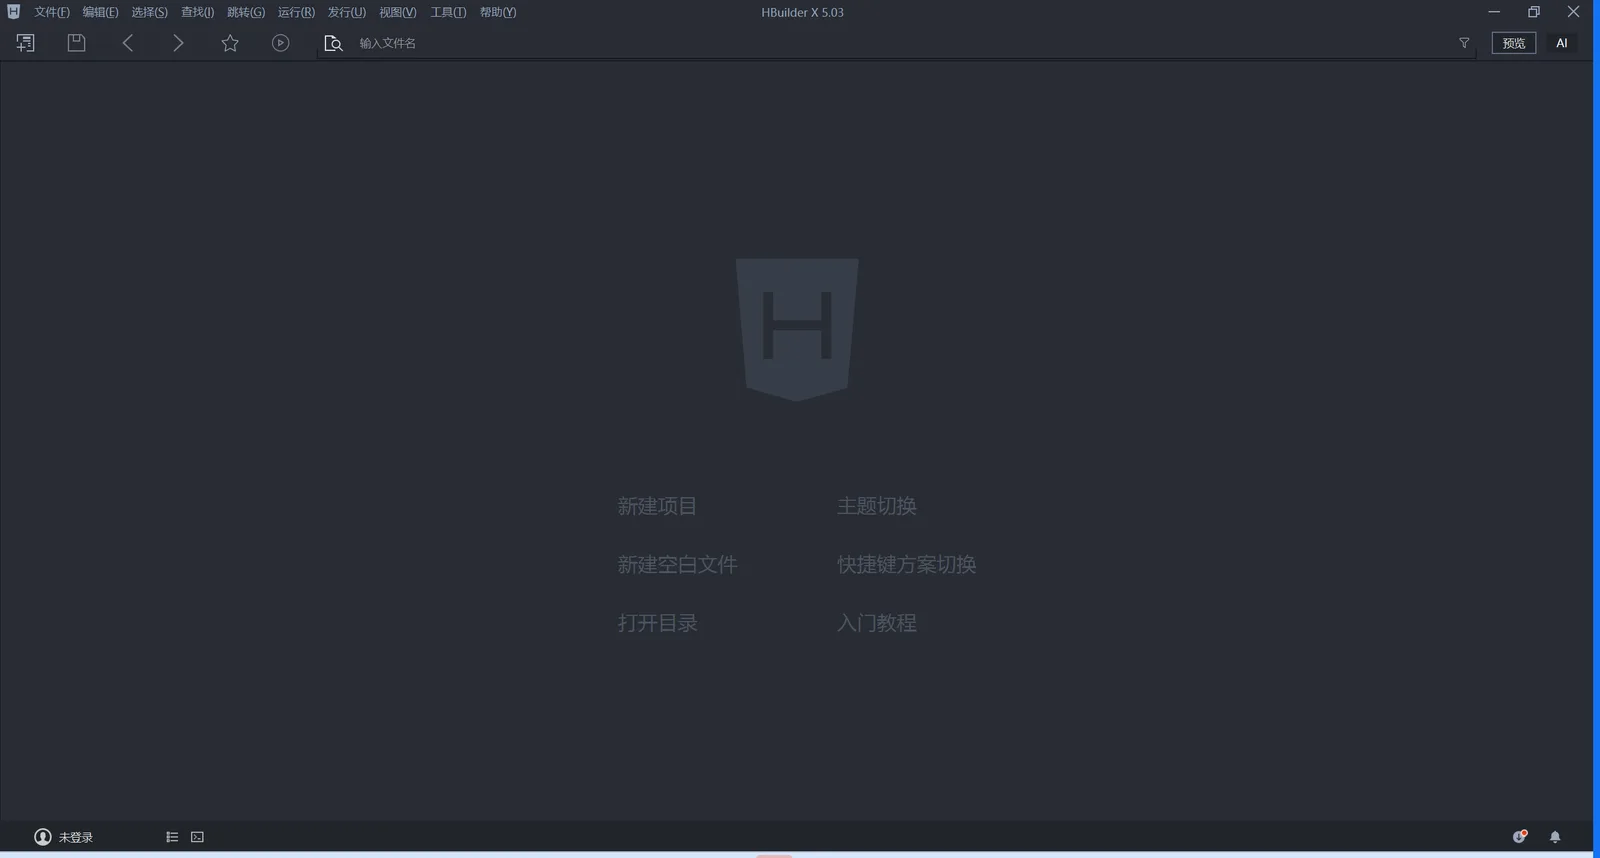Viewport: 1600px width, 858px height.
Task: Toggle the outline list icon in status bar
Action: click(172, 837)
